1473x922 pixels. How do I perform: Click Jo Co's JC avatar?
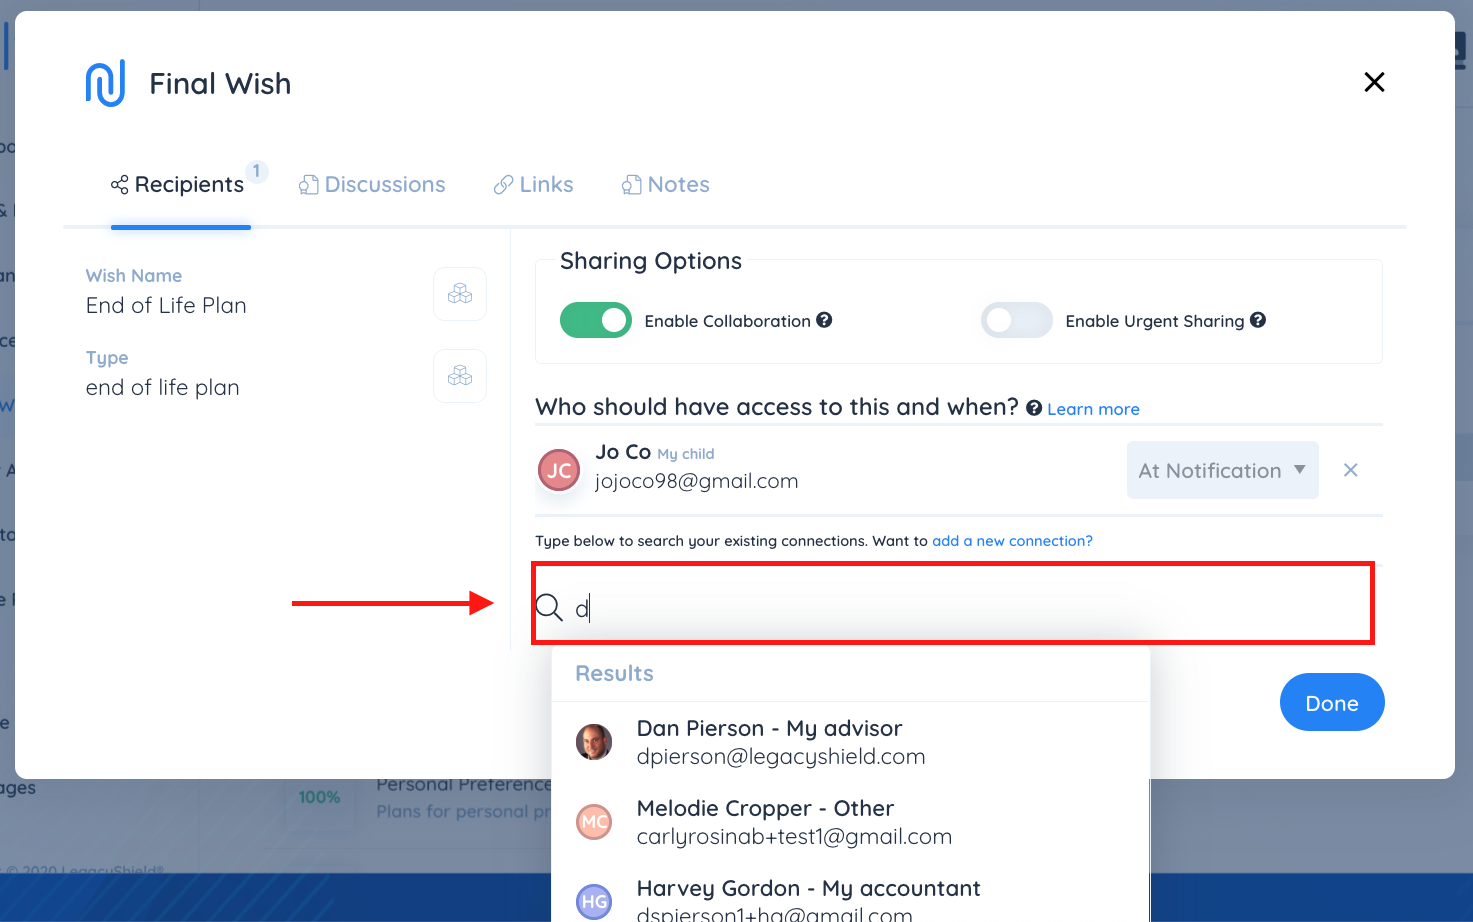click(559, 470)
